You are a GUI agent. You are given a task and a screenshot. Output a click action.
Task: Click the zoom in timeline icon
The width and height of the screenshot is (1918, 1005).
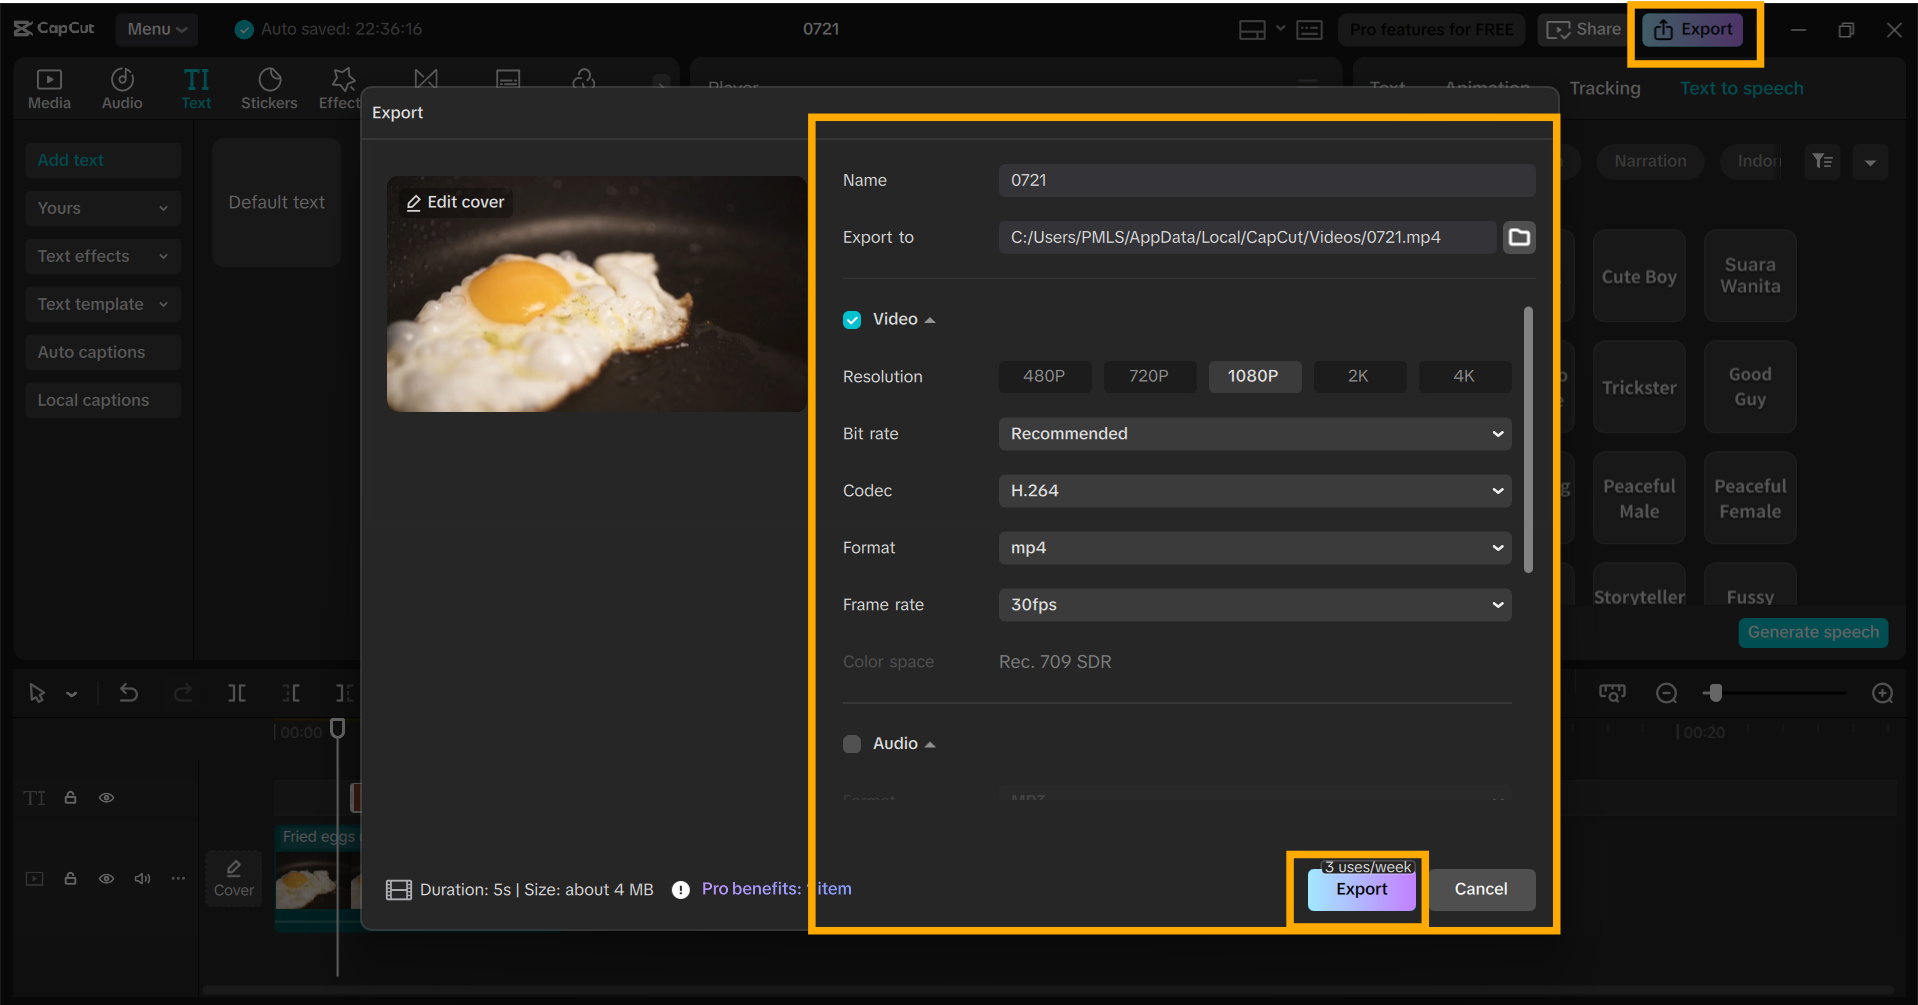[1882, 693]
